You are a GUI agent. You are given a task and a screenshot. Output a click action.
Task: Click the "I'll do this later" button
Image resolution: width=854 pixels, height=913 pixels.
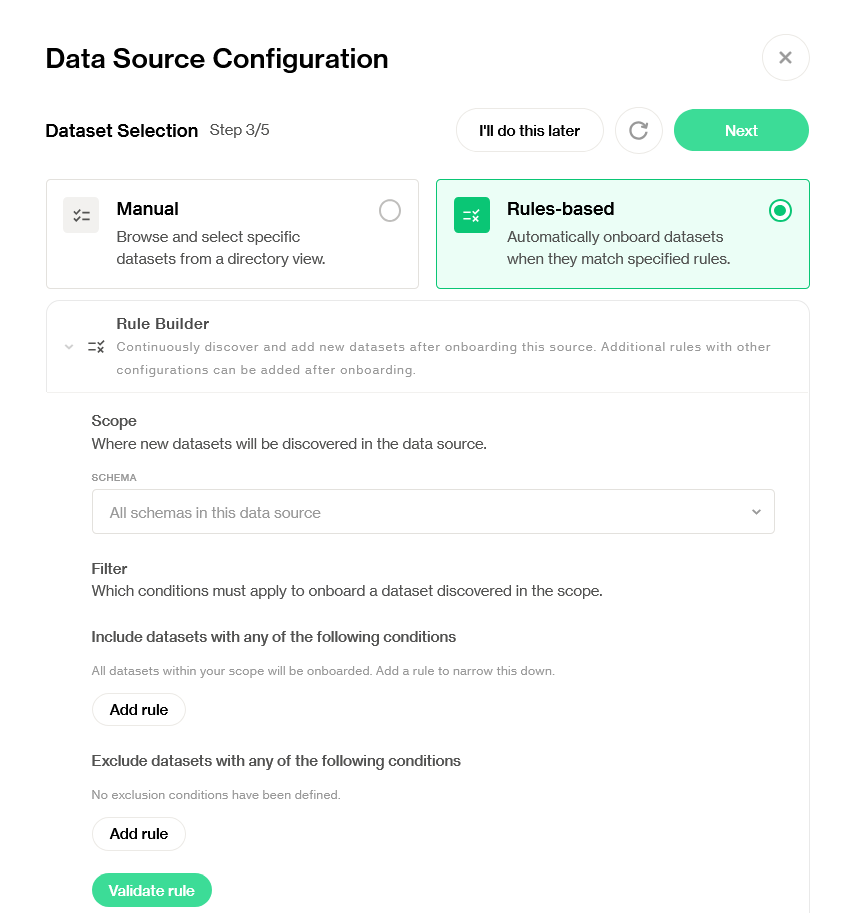[529, 131]
